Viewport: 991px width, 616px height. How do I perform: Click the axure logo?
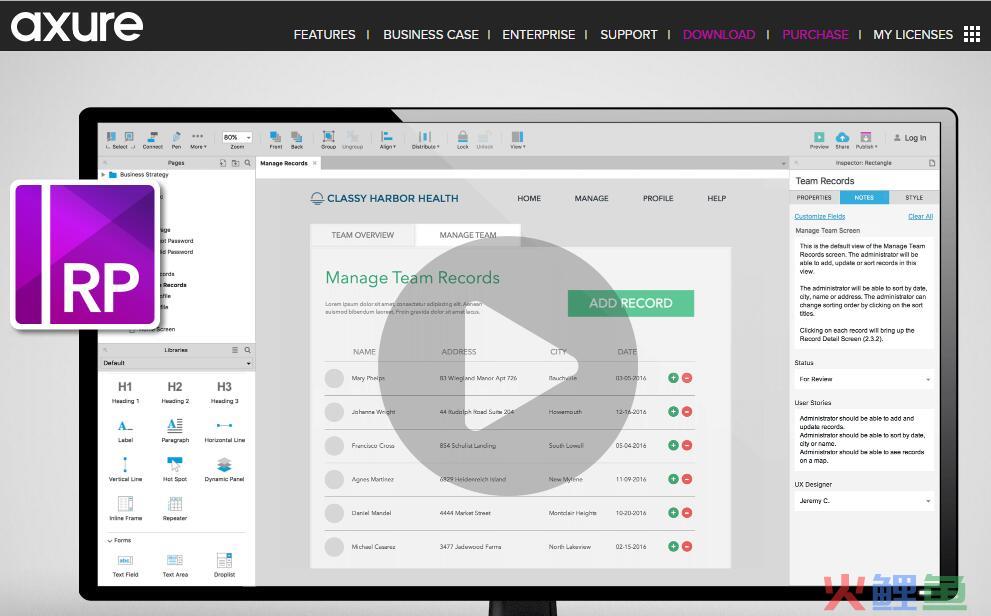pos(76,26)
